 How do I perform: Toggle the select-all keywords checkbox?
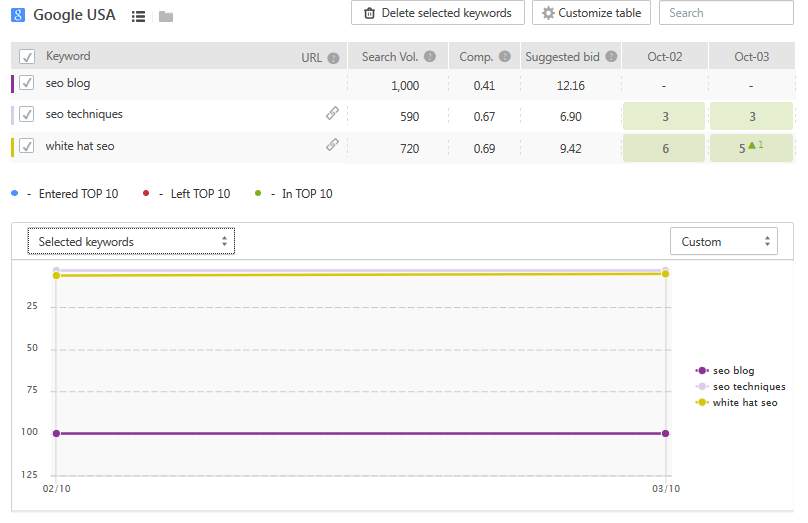tap(27, 56)
